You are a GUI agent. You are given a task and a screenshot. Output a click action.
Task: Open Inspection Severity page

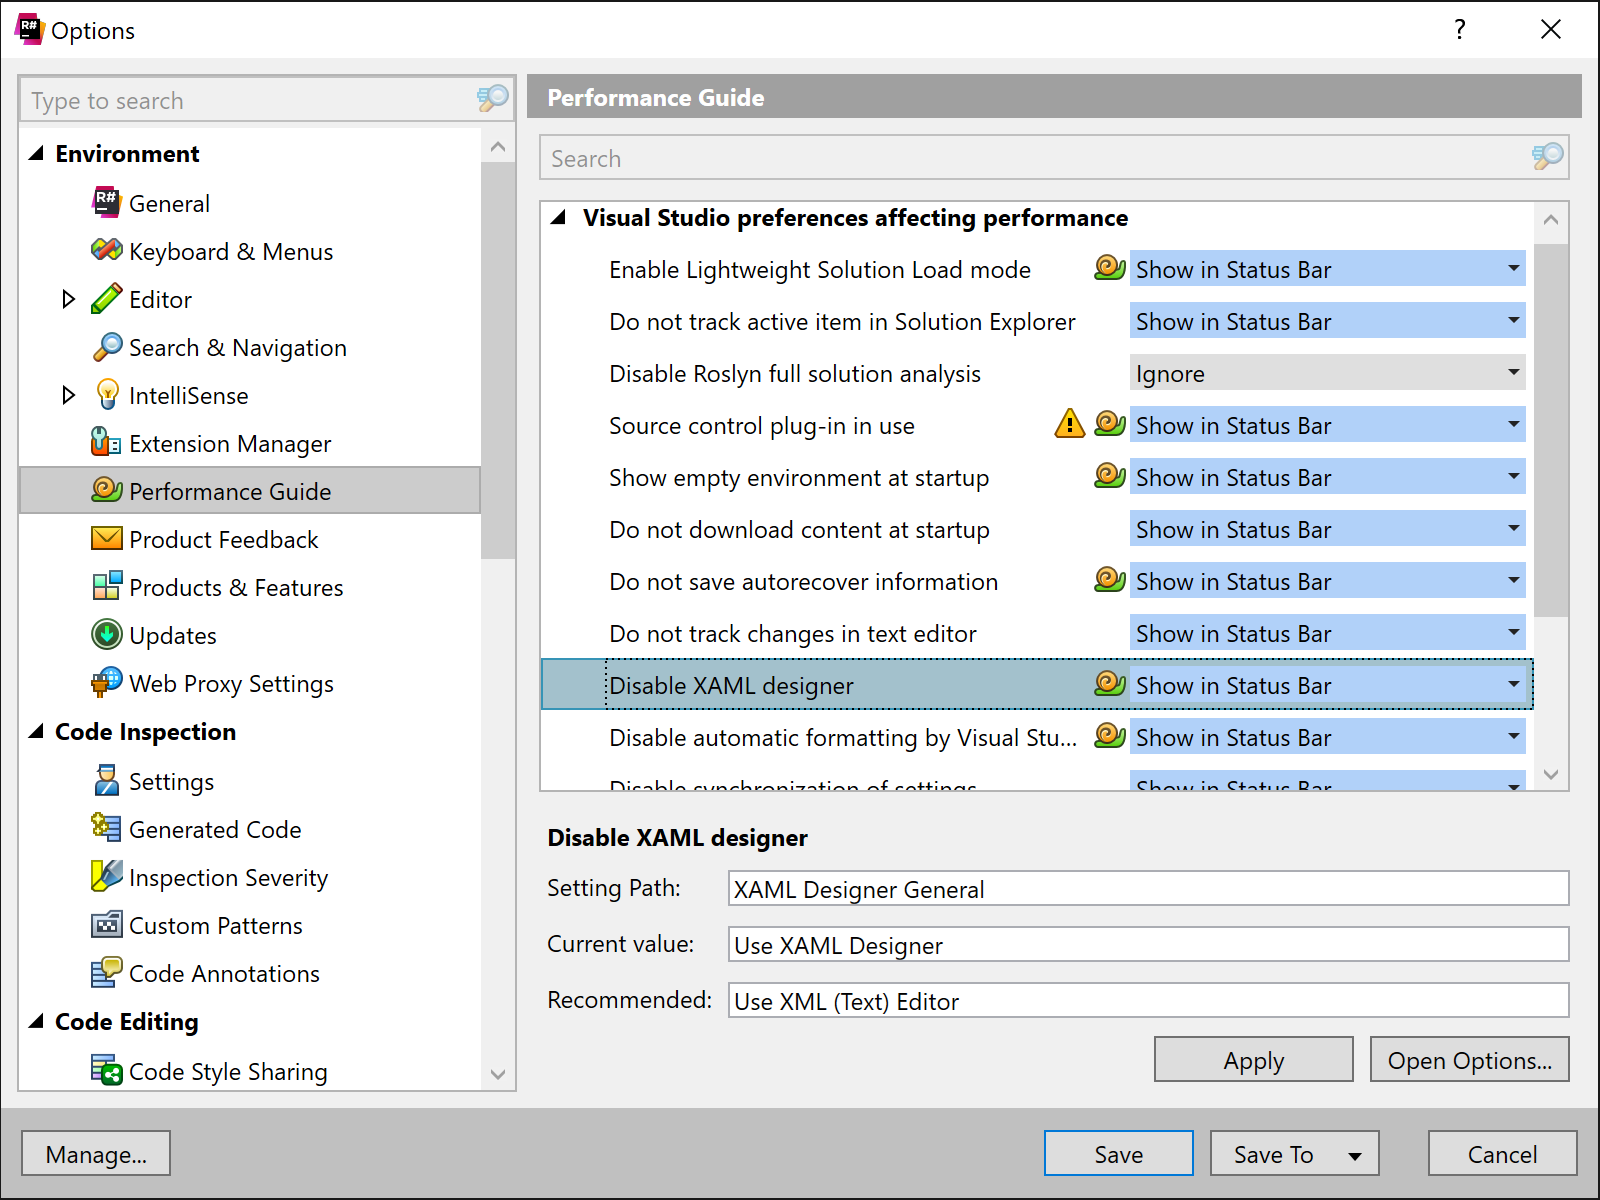(228, 878)
